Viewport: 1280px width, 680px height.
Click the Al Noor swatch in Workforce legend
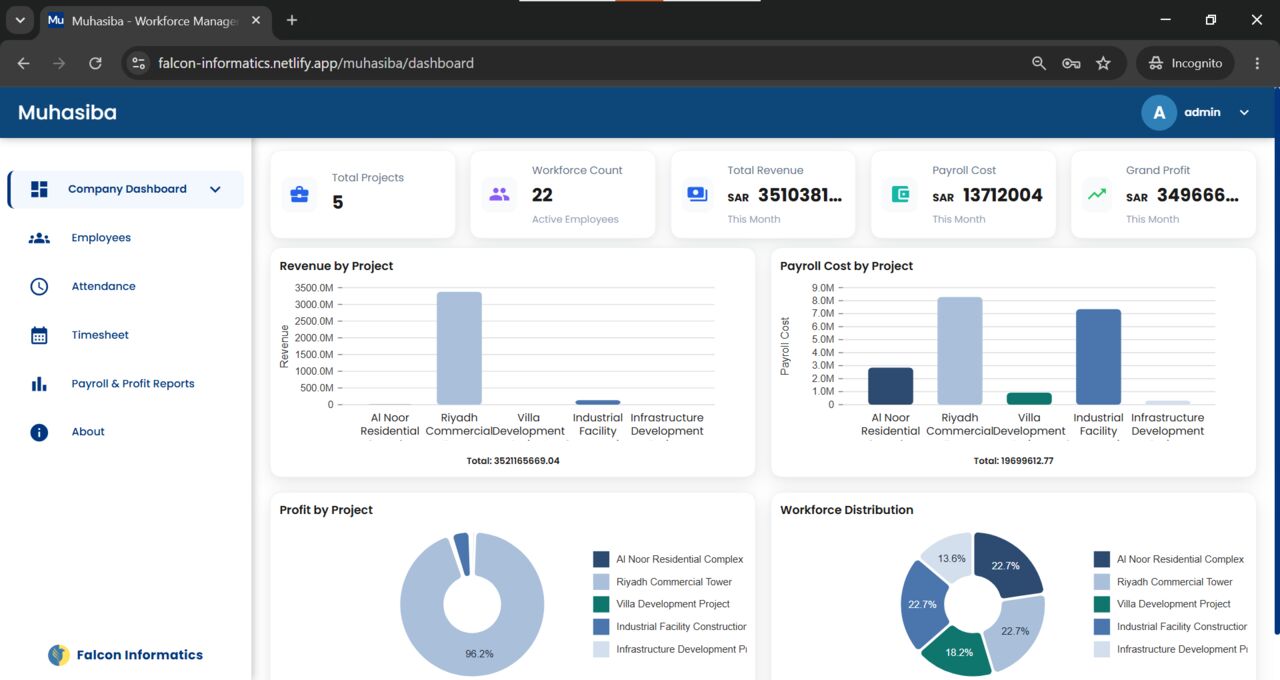click(1102, 559)
